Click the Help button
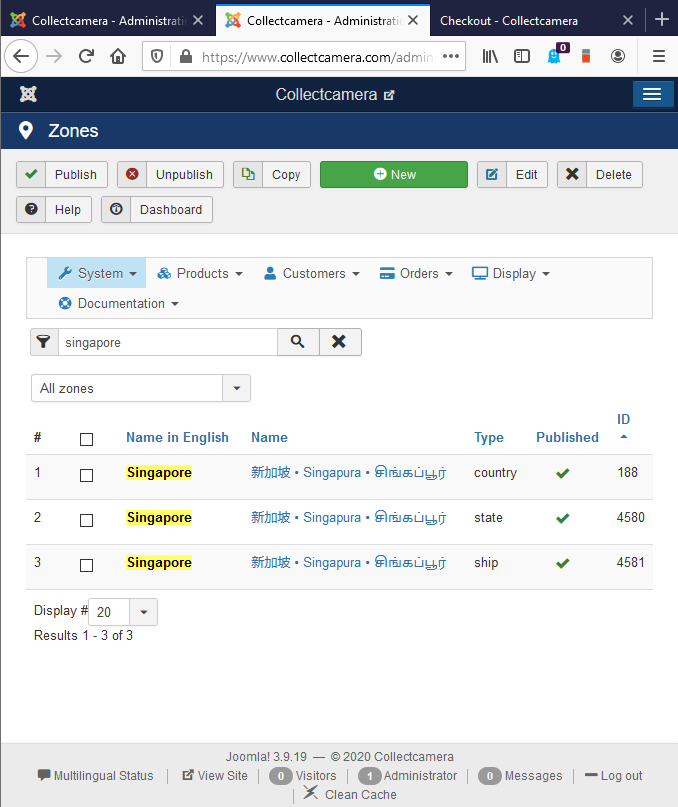678x807 pixels. coord(54,209)
